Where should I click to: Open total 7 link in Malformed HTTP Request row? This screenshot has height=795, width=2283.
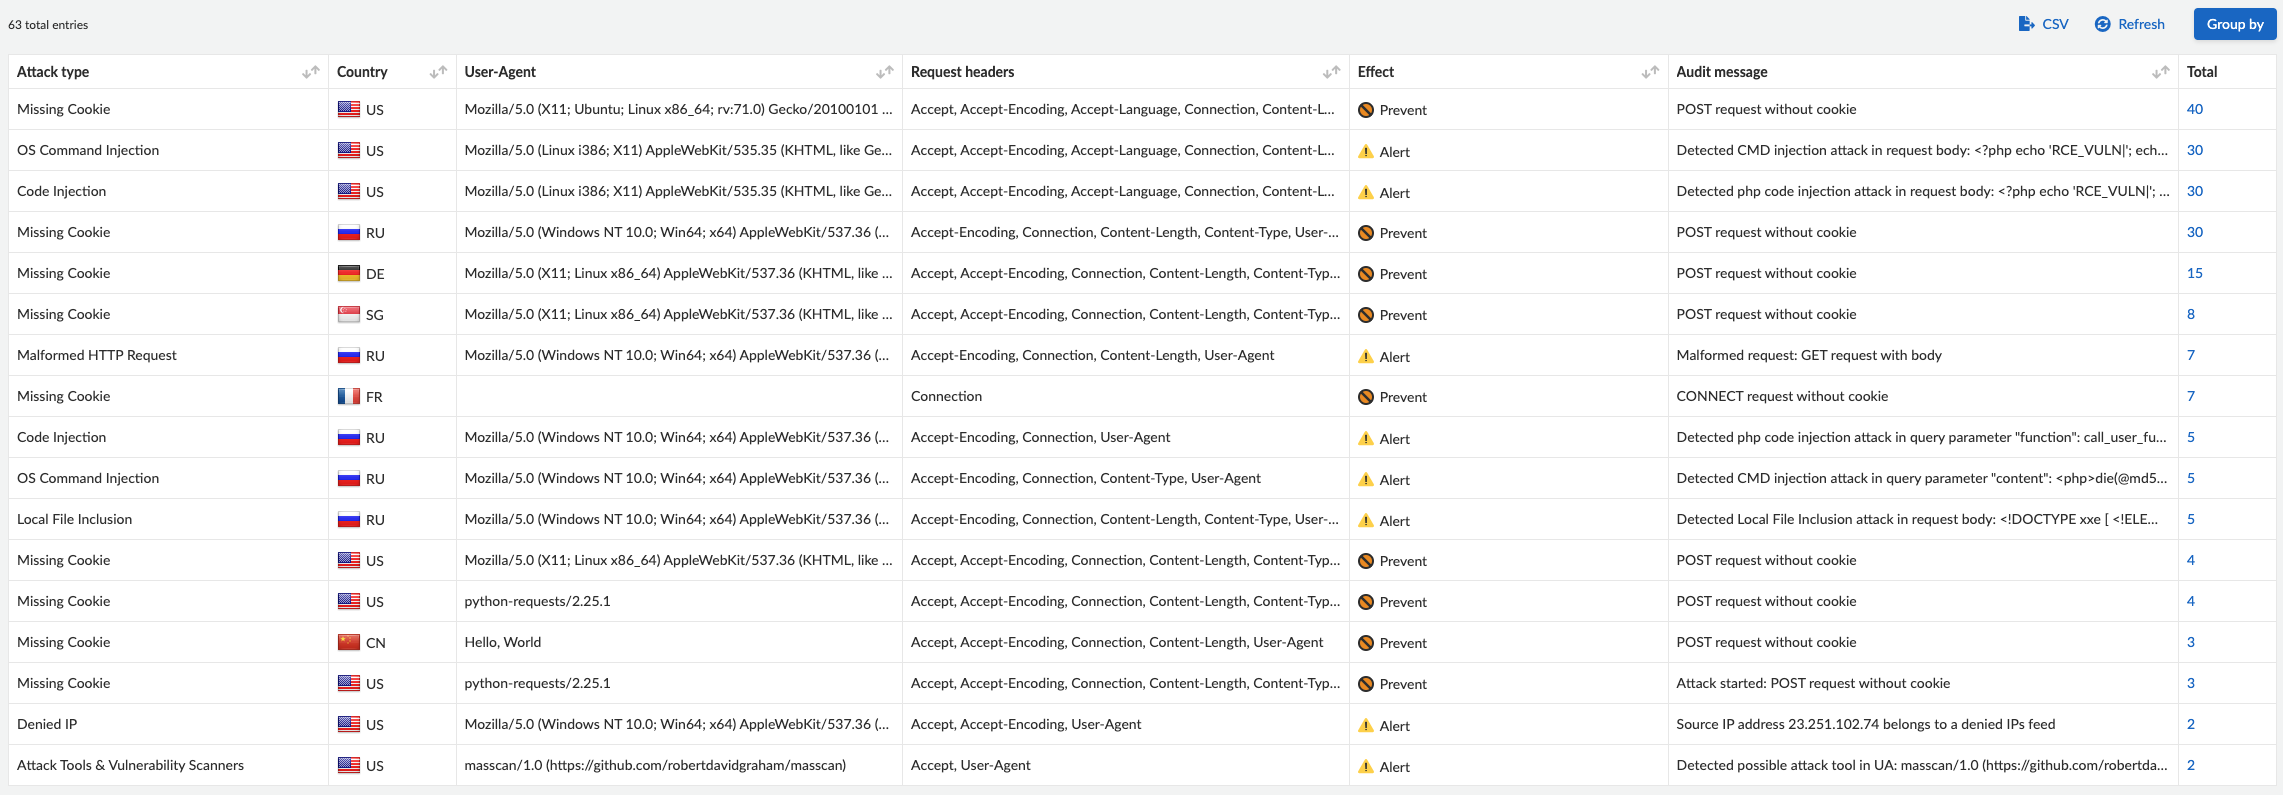(2191, 355)
